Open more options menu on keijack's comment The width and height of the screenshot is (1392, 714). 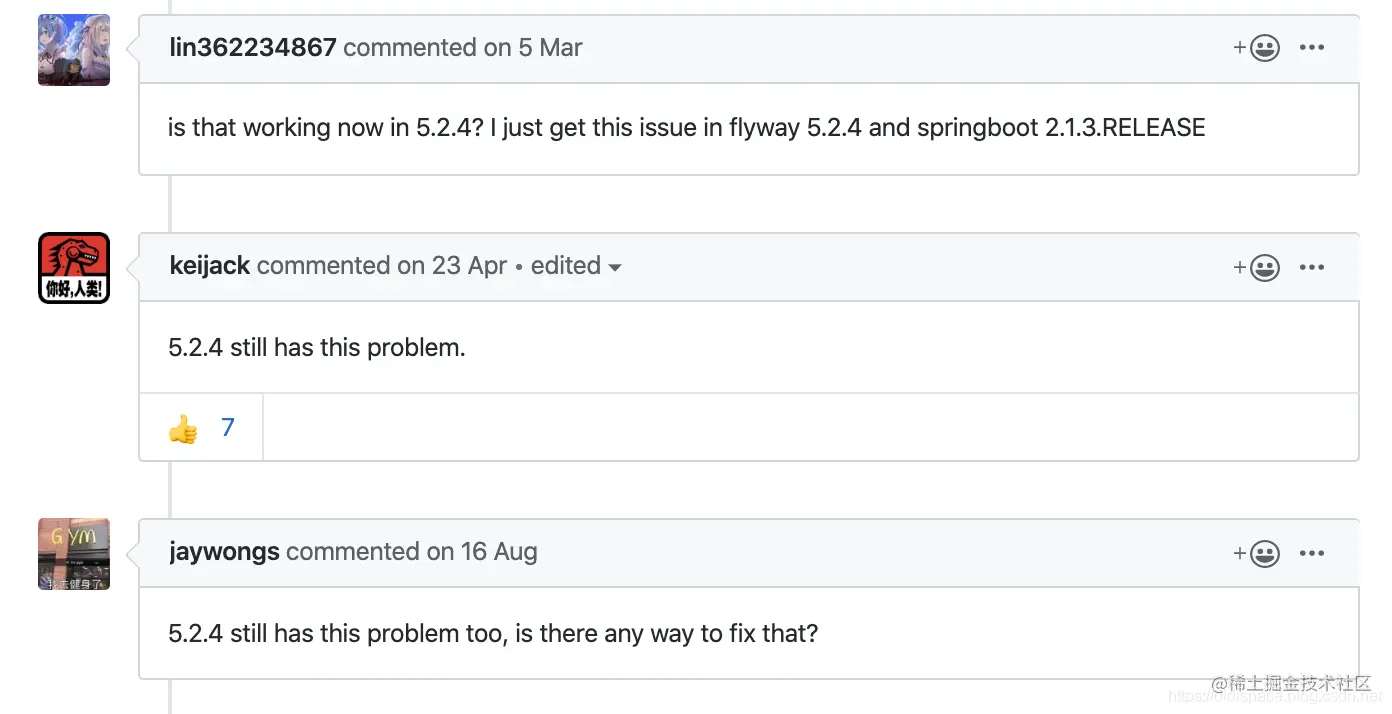pos(1312,267)
